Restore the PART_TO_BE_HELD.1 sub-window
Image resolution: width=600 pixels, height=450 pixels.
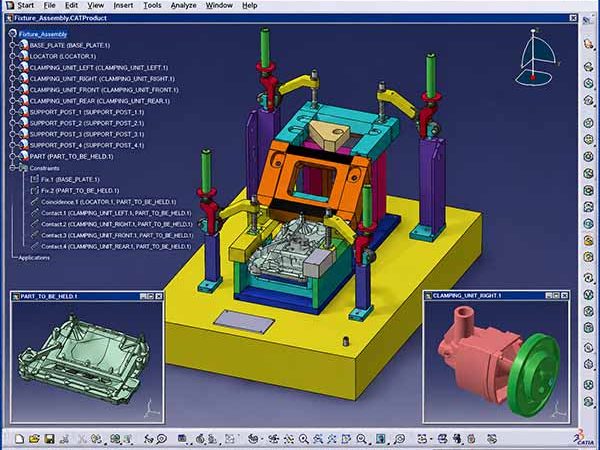pyautogui.click(x=150, y=296)
